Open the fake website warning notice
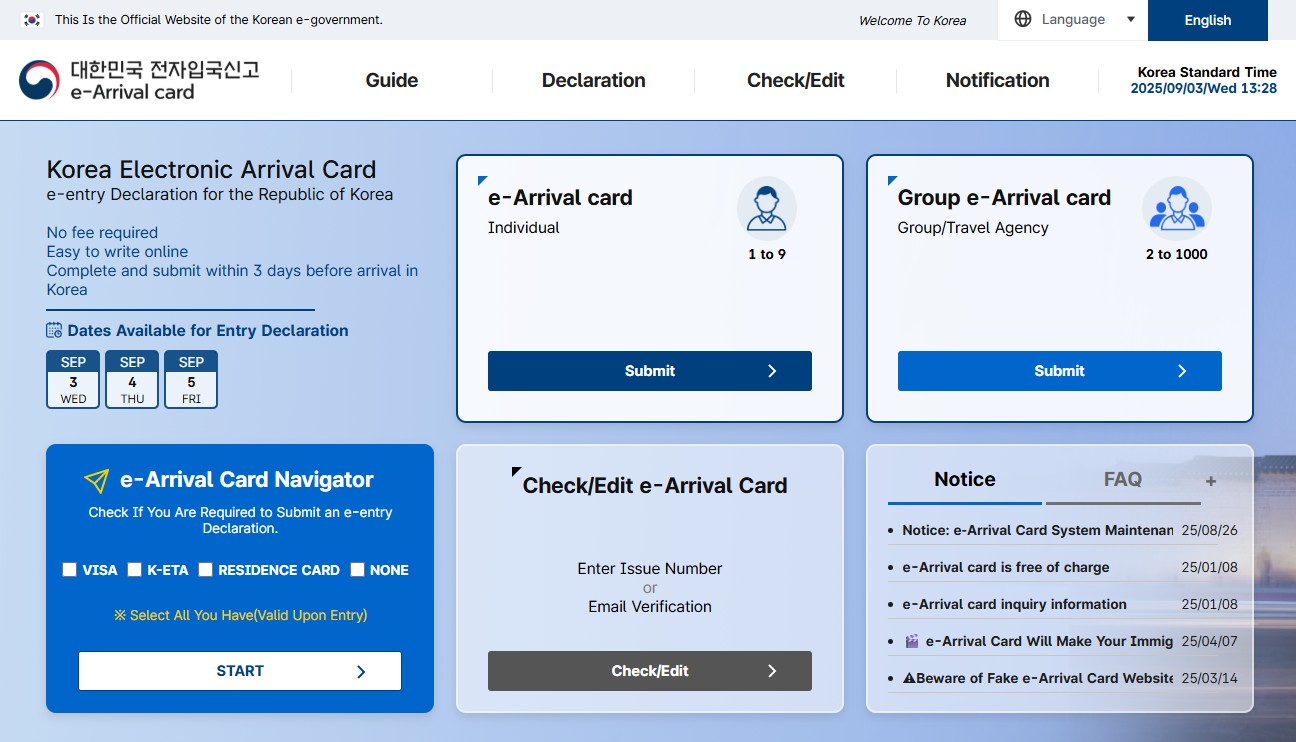Screen dimensions: 1296x742 tap(1038, 678)
